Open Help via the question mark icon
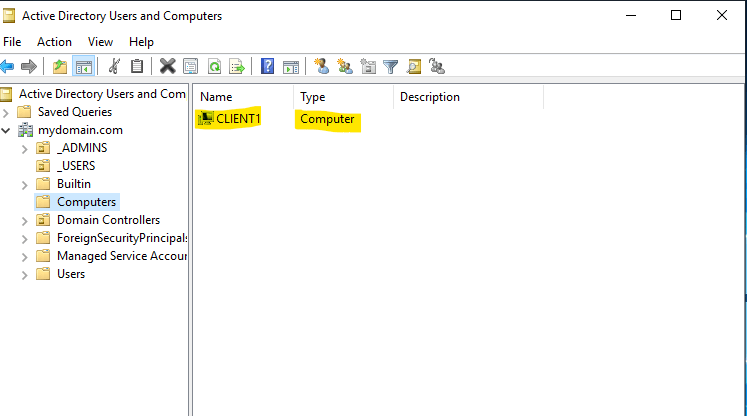Image resolution: width=747 pixels, height=416 pixels. (x=267, y=67)
